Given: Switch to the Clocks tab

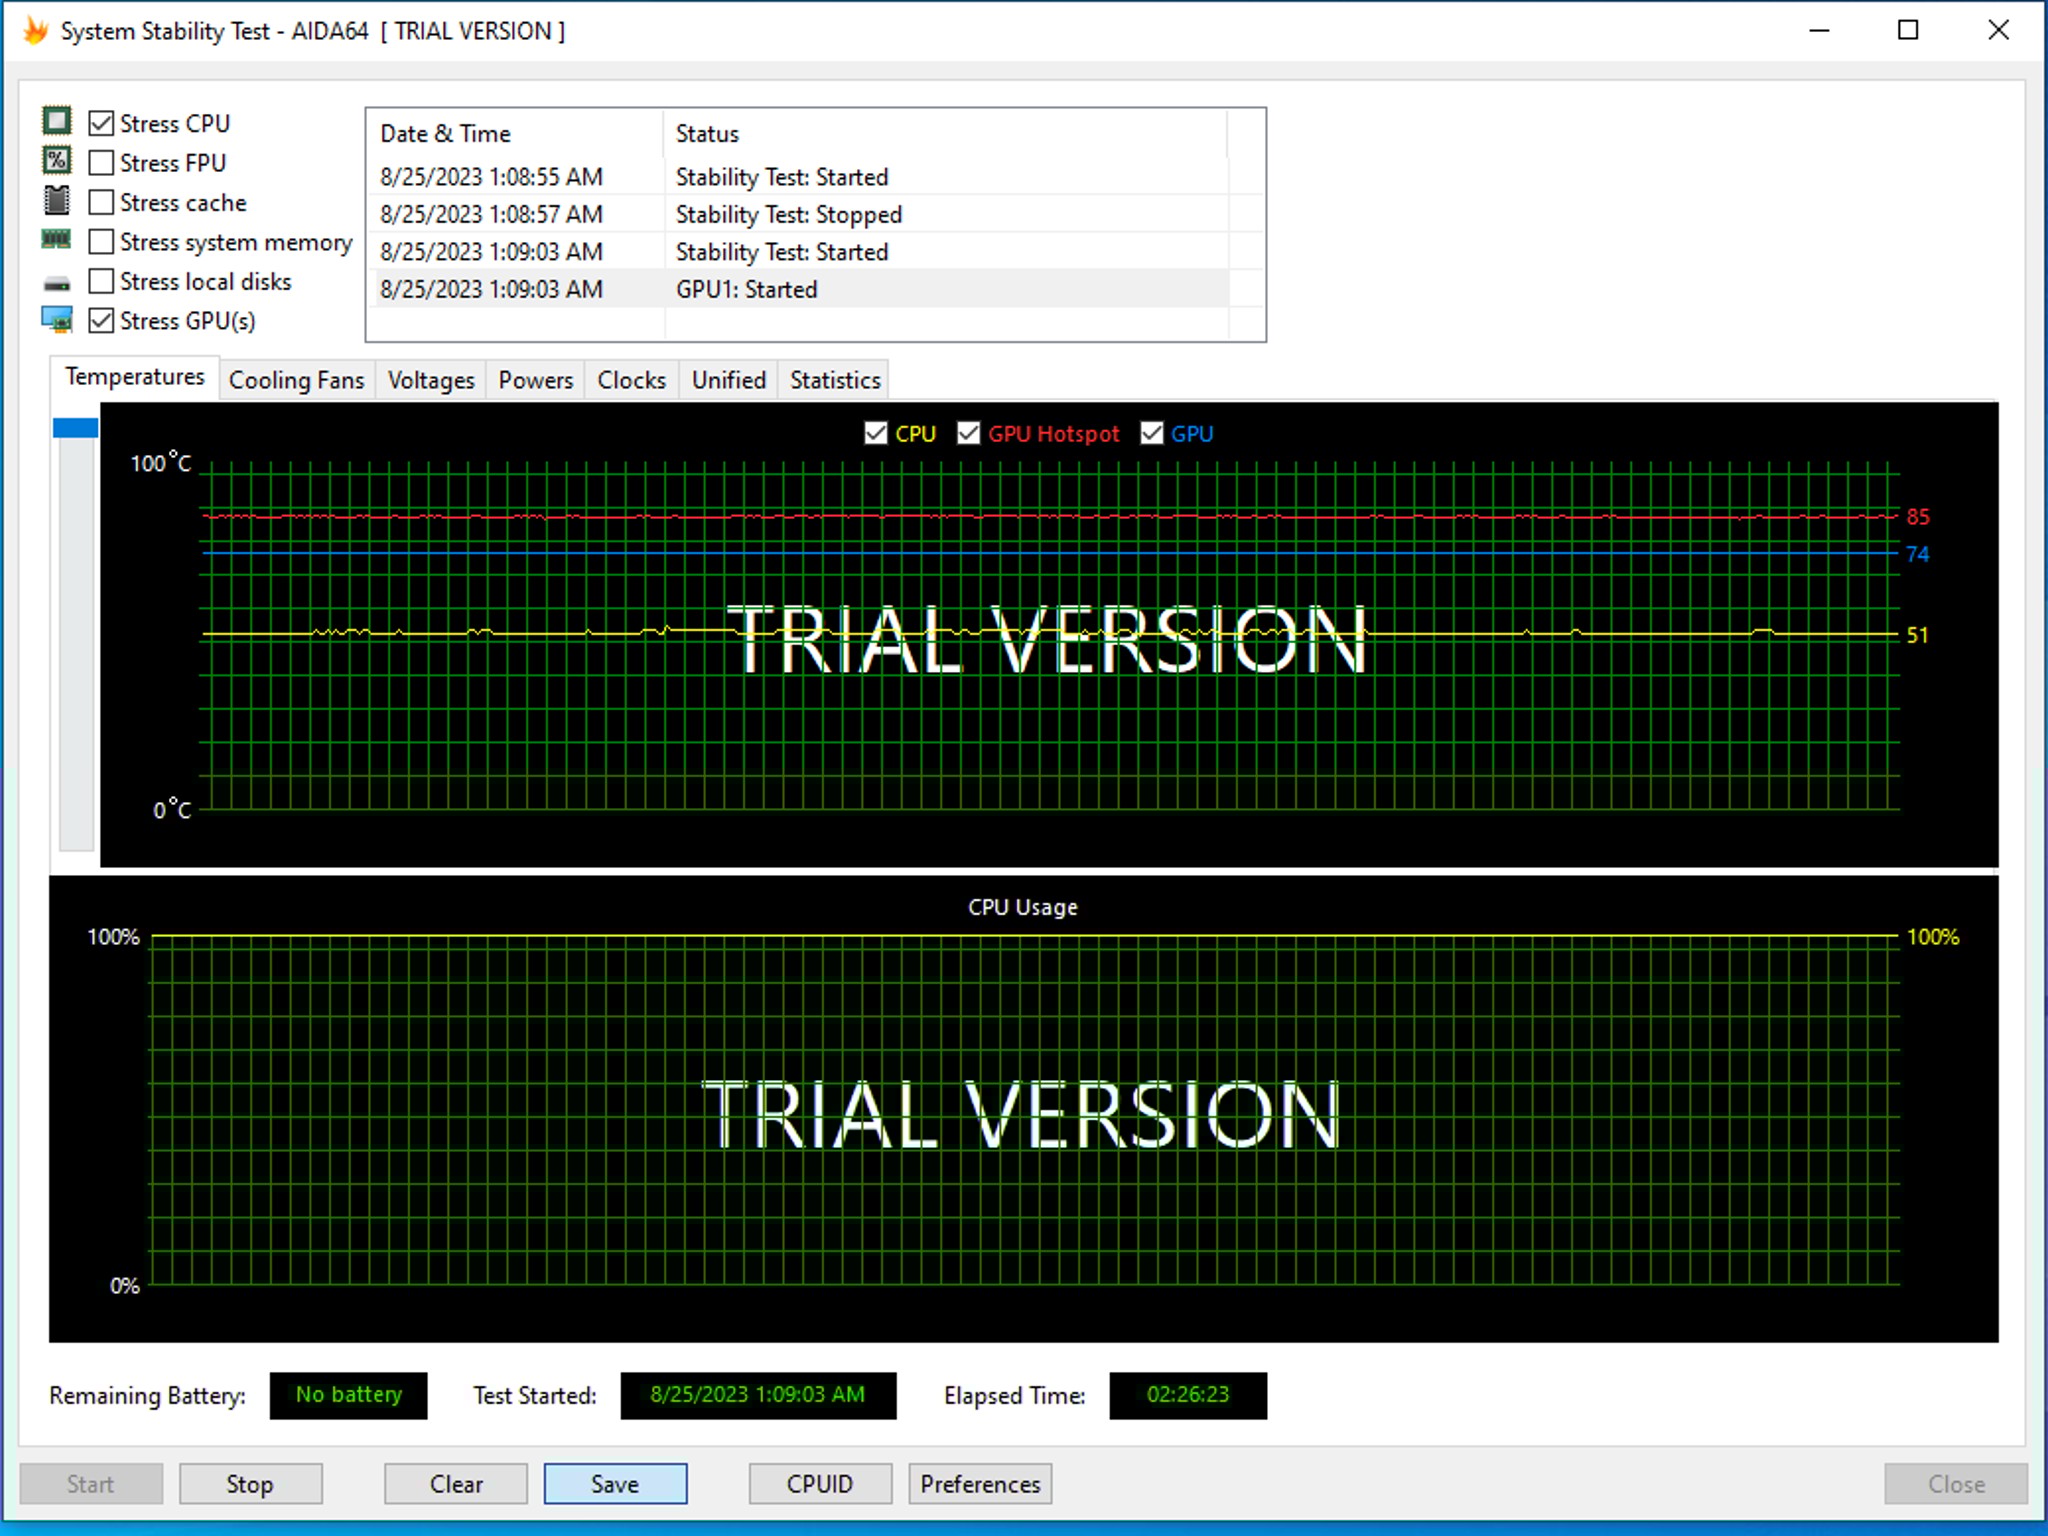Looking at the screenshot, I should (x=631, y=380).
